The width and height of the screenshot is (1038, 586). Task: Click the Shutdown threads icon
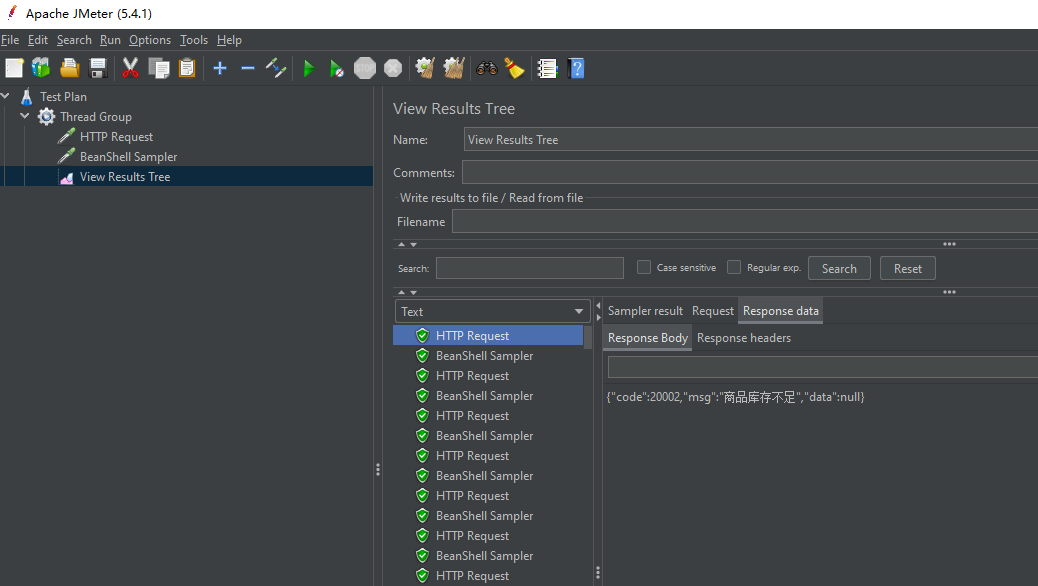coord(393,68)
